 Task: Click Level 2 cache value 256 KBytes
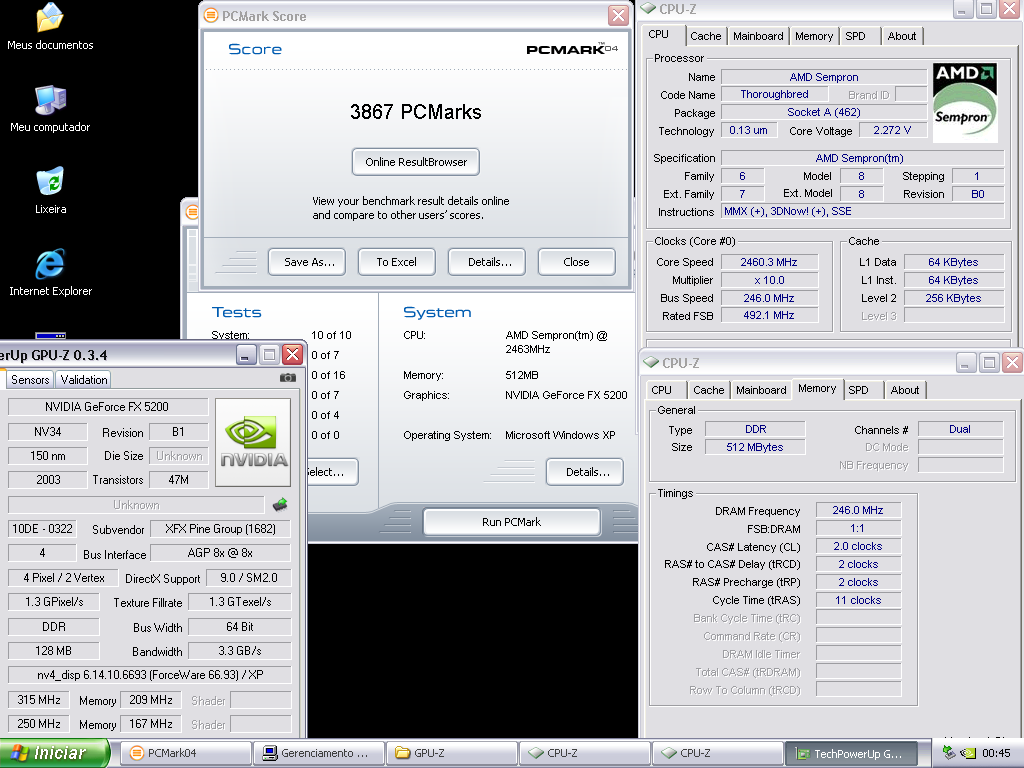[x=953, y=298]
